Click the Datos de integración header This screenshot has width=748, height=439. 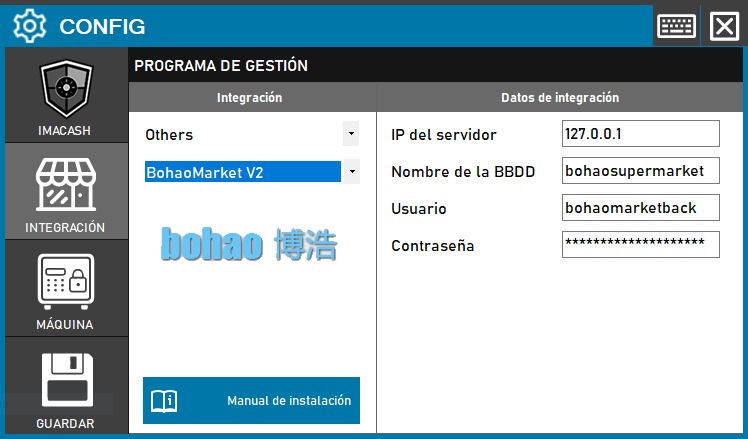tap(559, 98)
